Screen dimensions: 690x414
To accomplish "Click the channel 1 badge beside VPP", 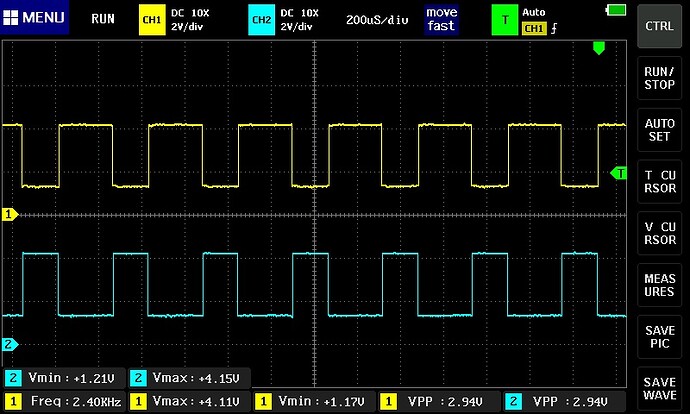I will coord(388,401).
